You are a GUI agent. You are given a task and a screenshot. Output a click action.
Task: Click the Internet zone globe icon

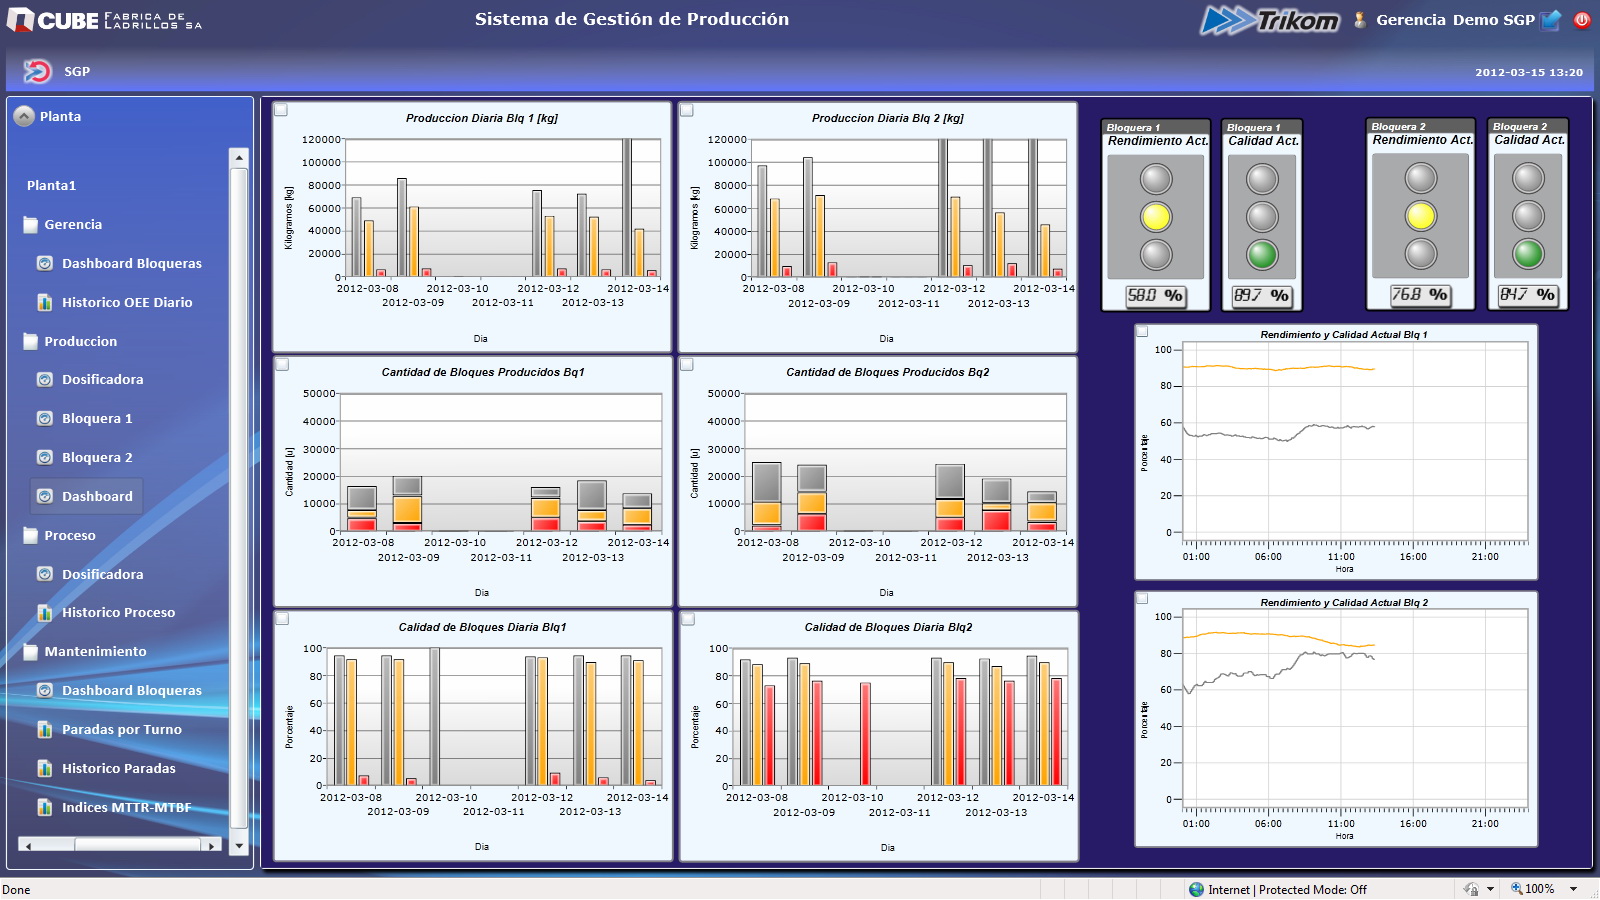tap(1196, 889)
